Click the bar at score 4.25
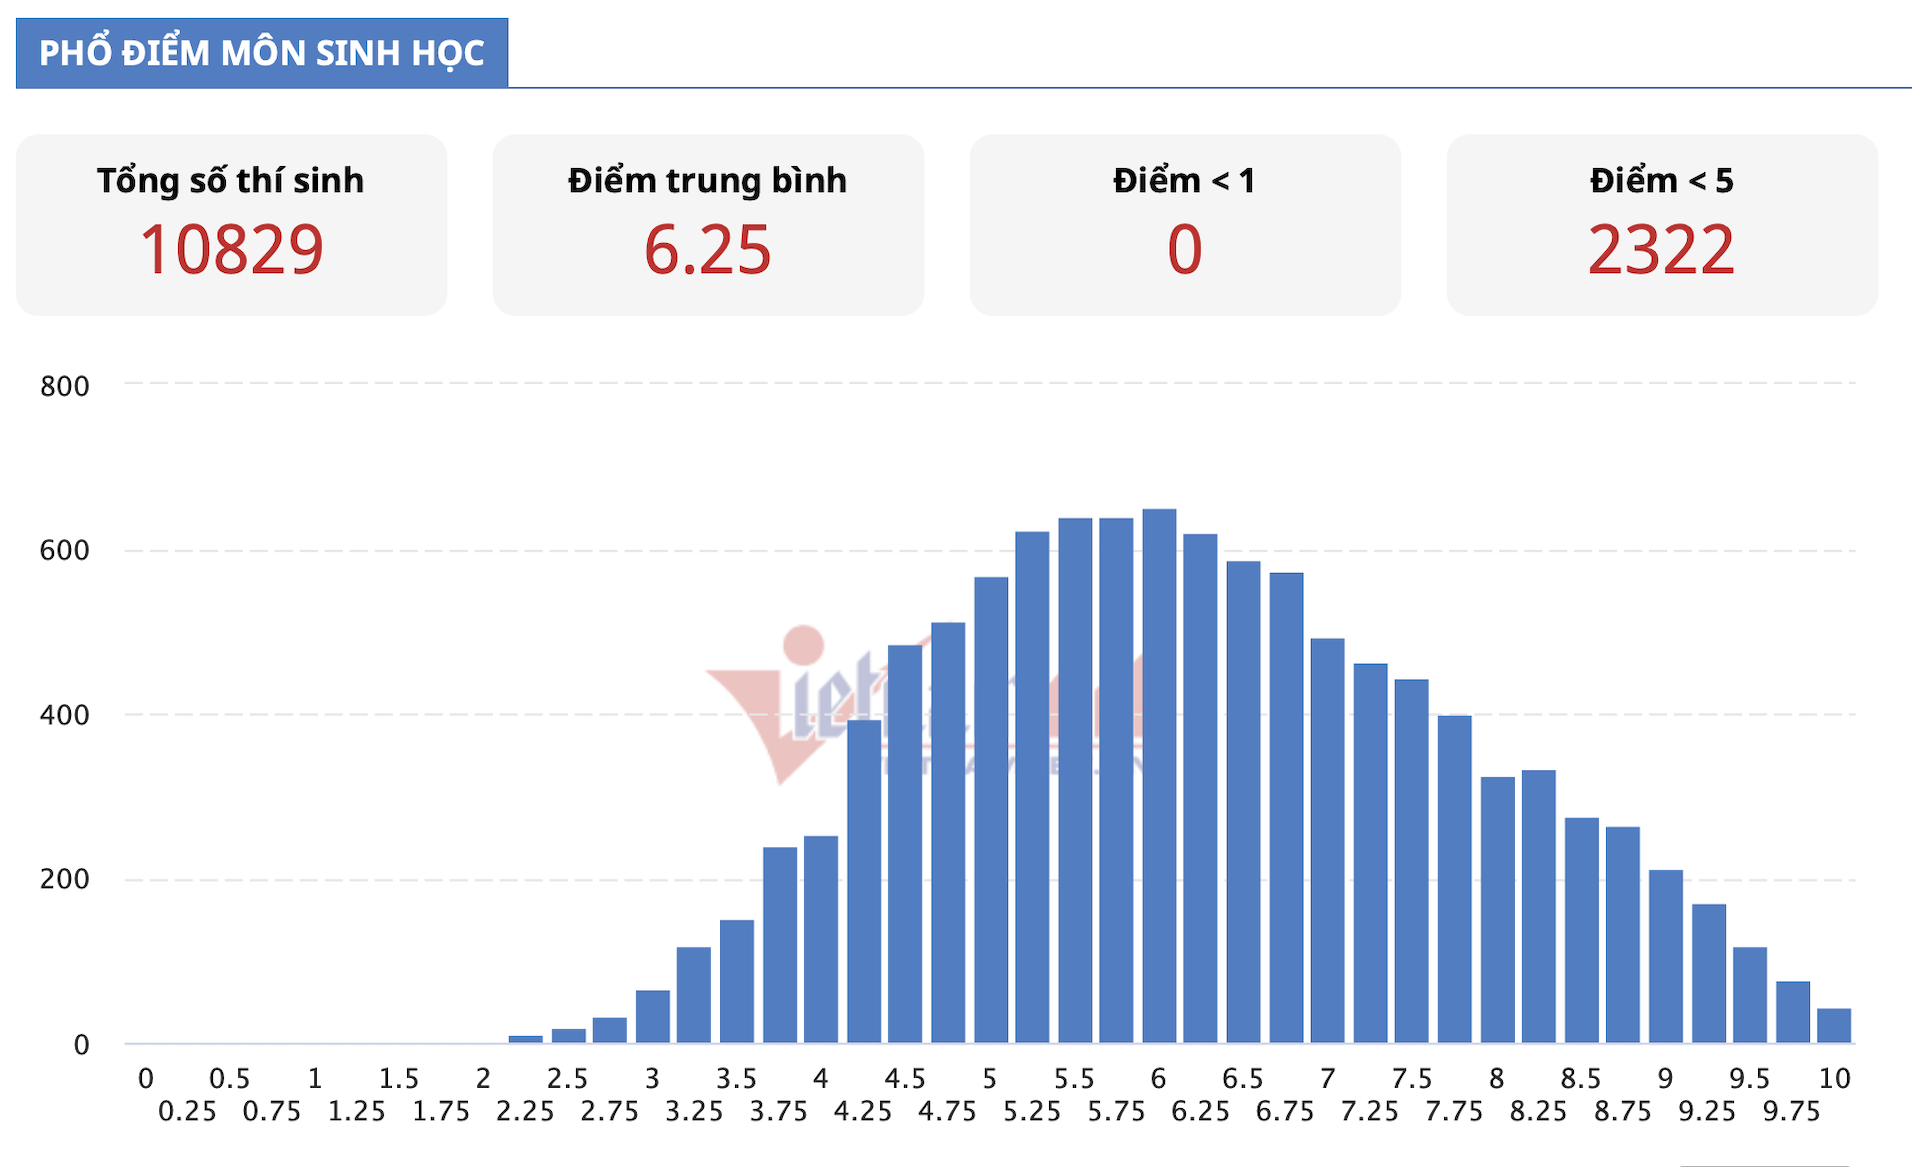1912x1167 pixels. click(864, 881)
